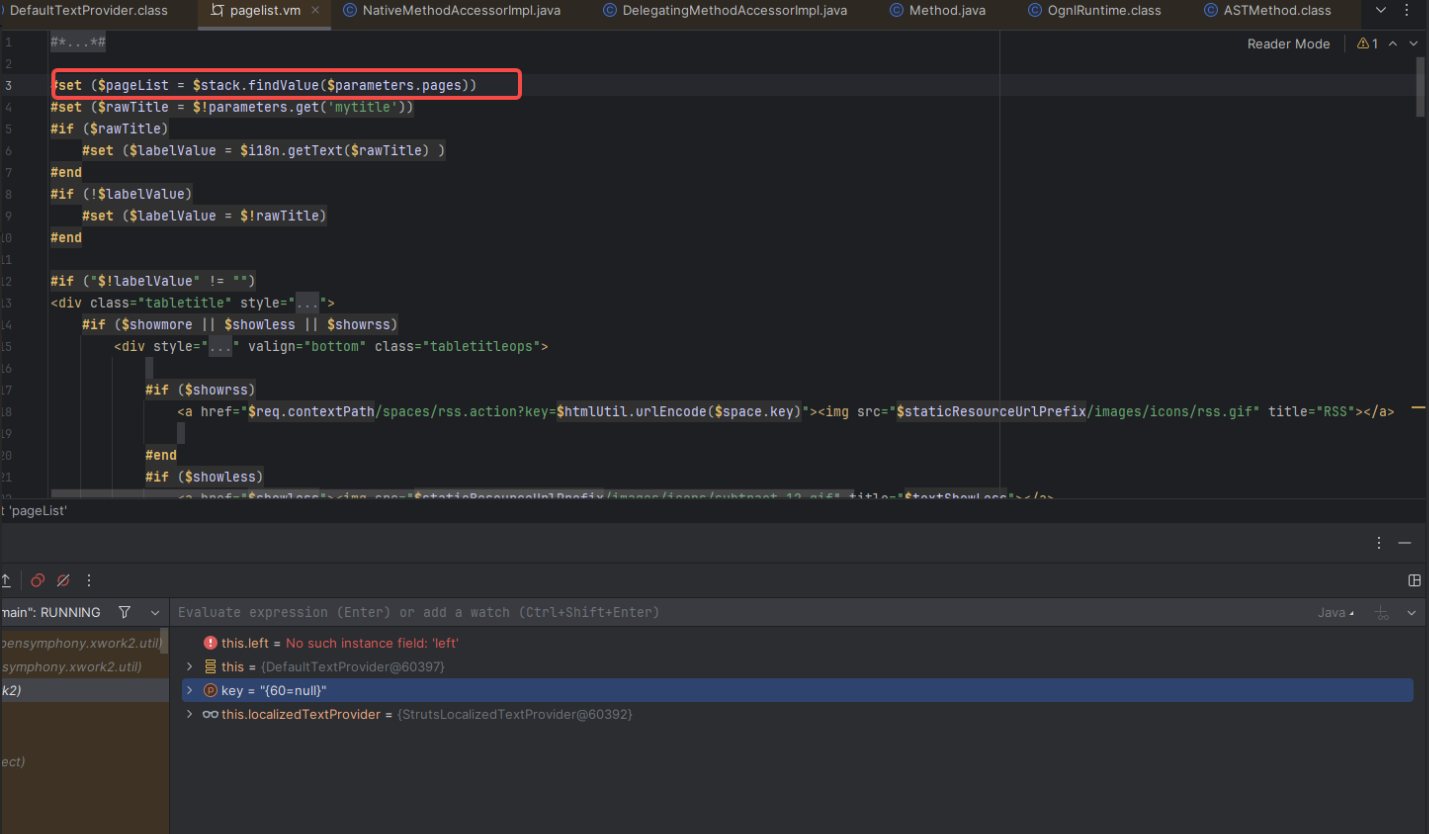Expand this.localizedTextProvider watch node
The width and height of the screenshot is (1429, 834).
pyautogui.click(x=189, y=714)
